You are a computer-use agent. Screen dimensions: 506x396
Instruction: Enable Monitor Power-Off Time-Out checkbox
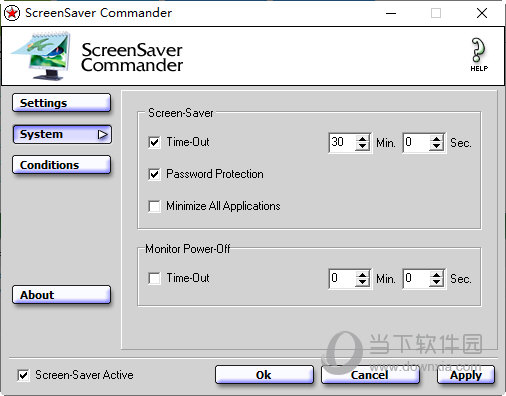(x=154, y=278)
